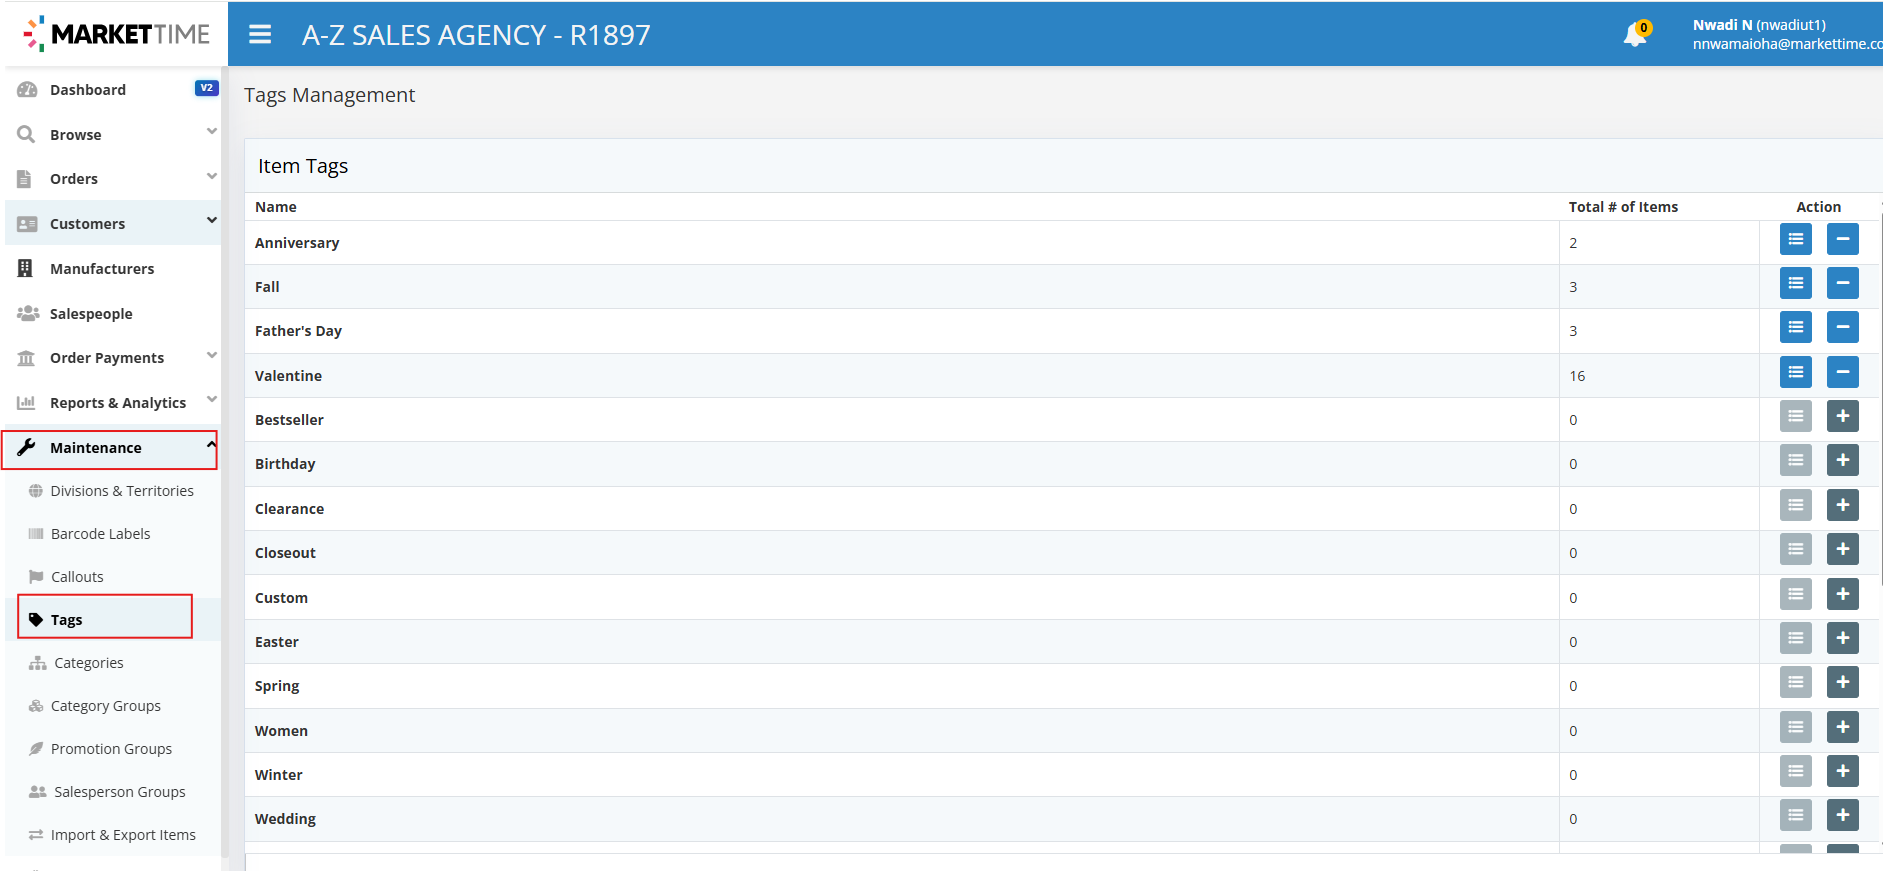This screenshot has width=1883, height=871.
Task: Click the Item Tags panel heading
Action: click(x=303, y=166)
